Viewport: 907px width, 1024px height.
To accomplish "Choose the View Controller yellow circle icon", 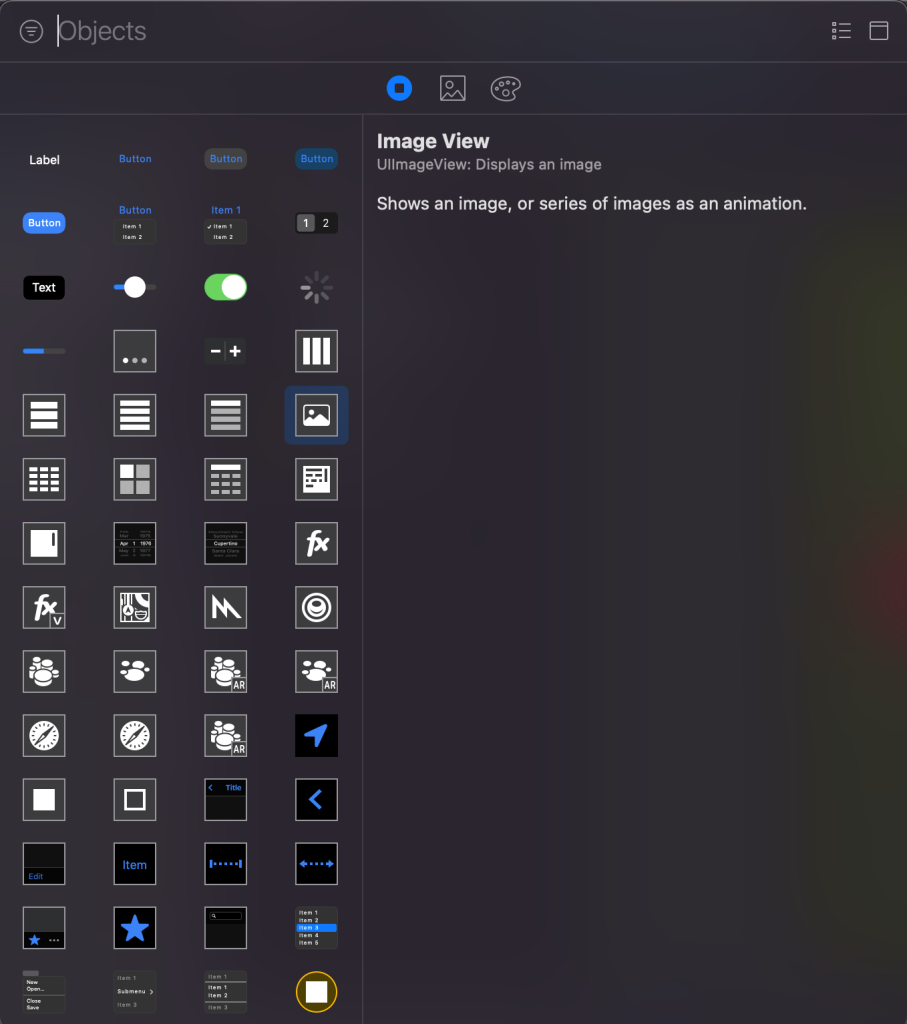I will [316, 992].
